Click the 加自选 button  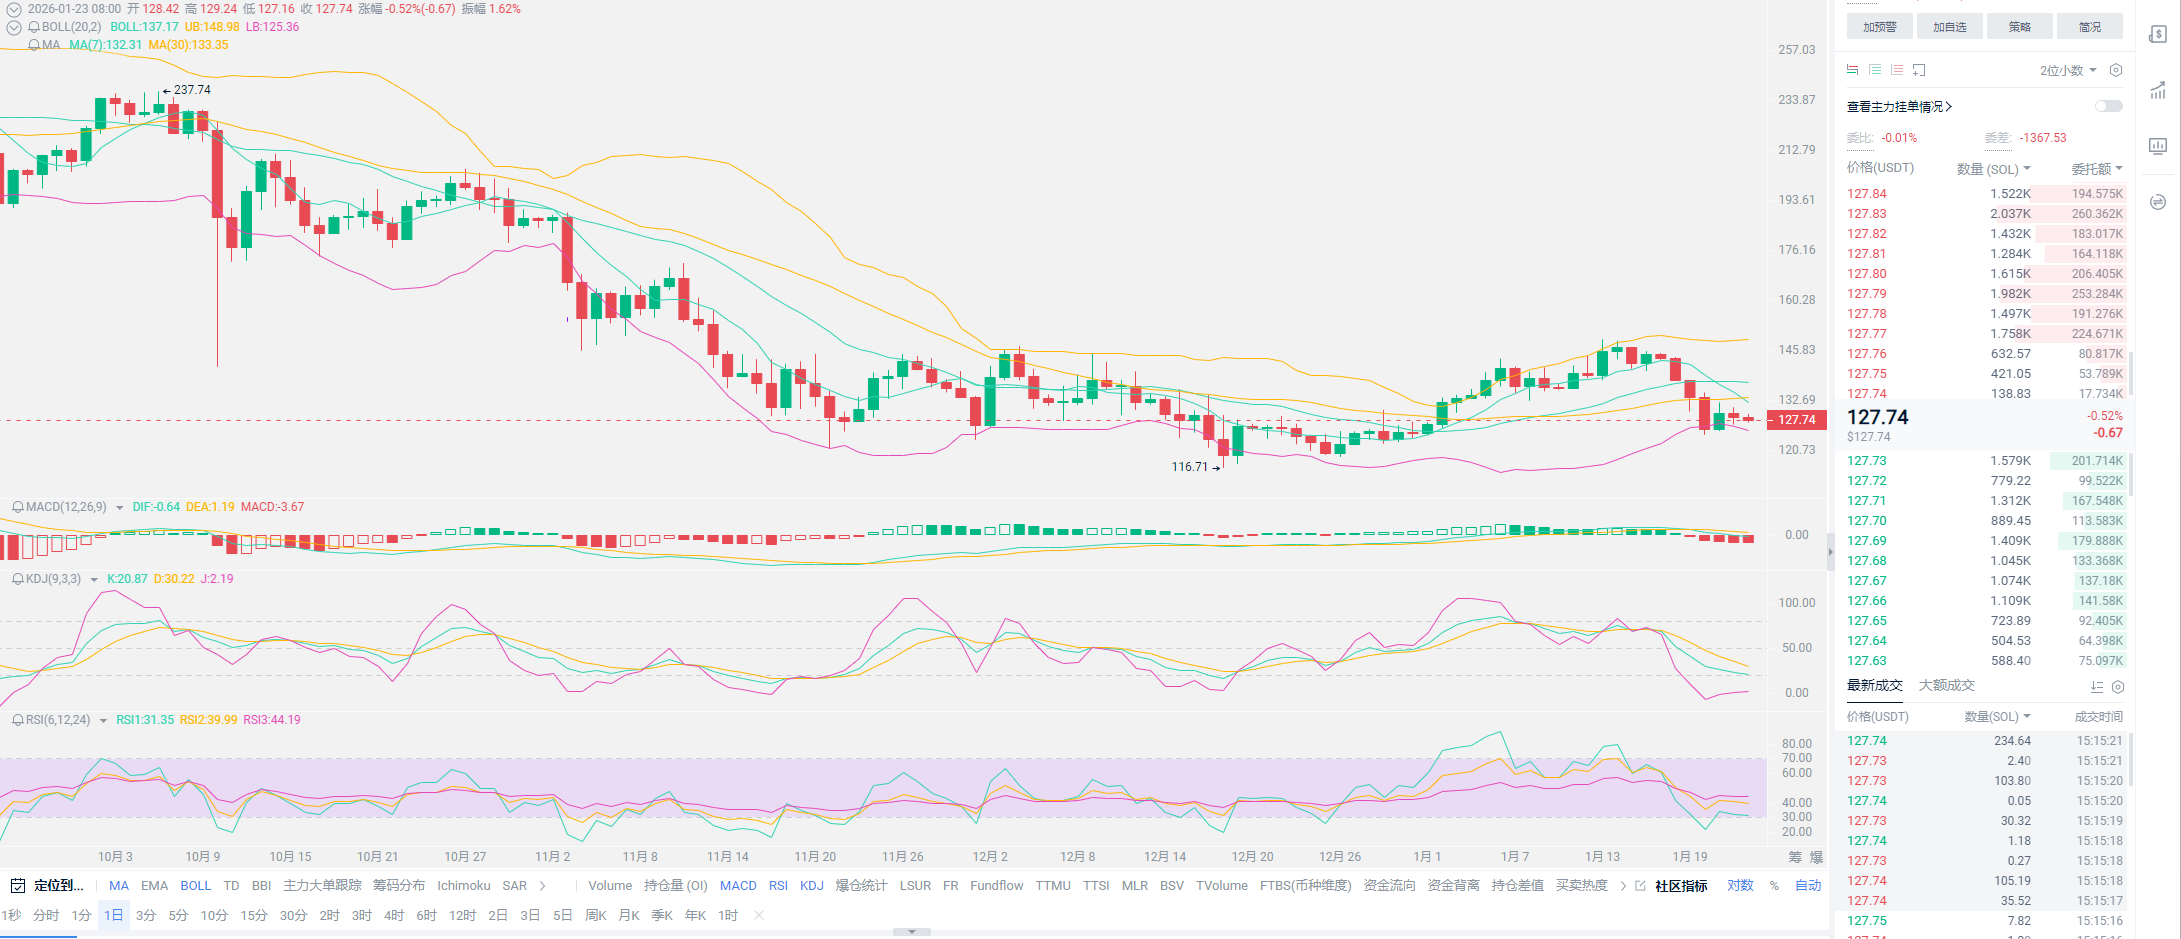point(1949,27)
